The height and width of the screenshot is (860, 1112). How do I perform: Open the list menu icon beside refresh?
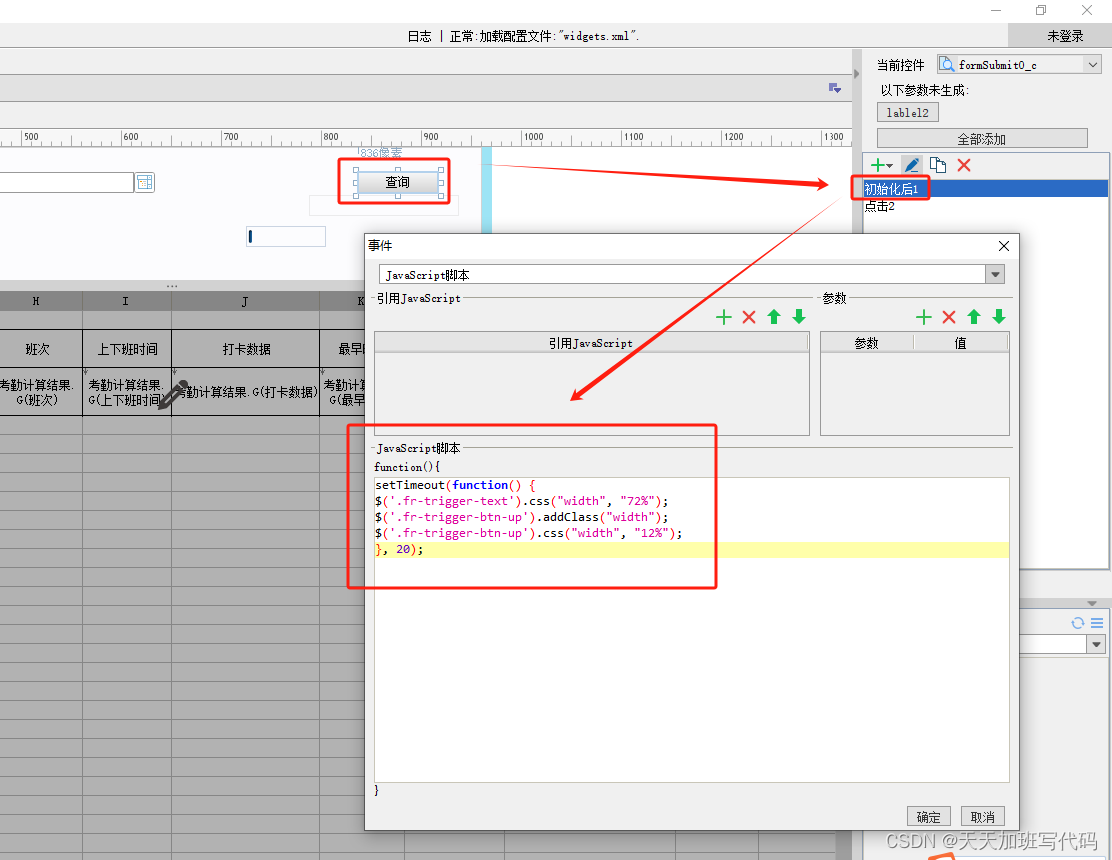[x=1097, y=623]
